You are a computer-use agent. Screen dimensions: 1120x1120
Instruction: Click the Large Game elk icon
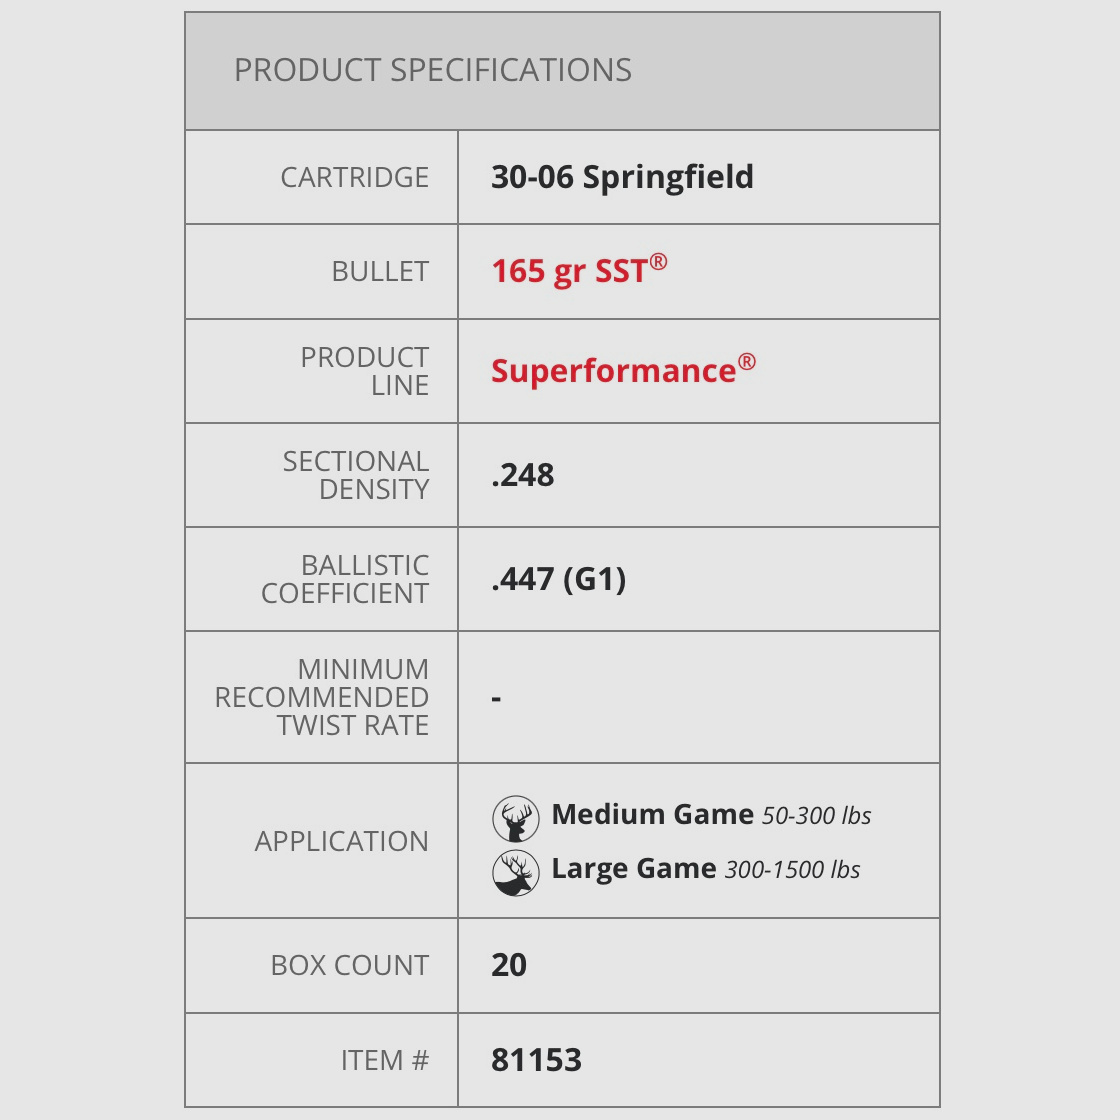(x=516, y=873)
